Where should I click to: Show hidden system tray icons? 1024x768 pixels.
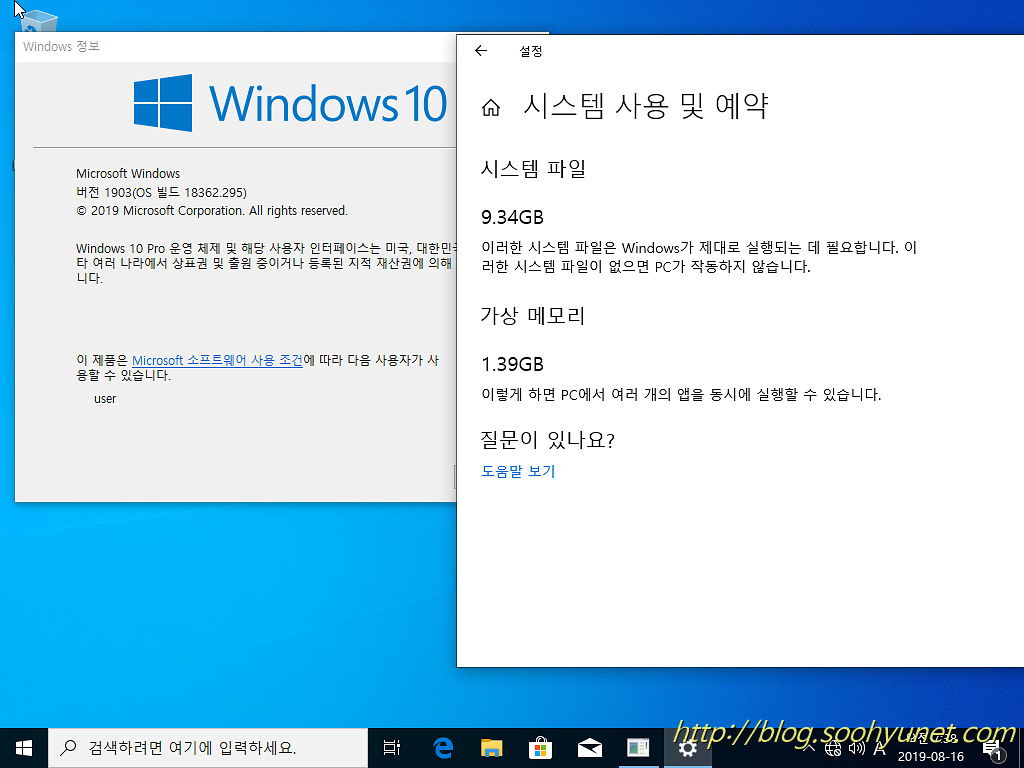click(x=809, y=748)
